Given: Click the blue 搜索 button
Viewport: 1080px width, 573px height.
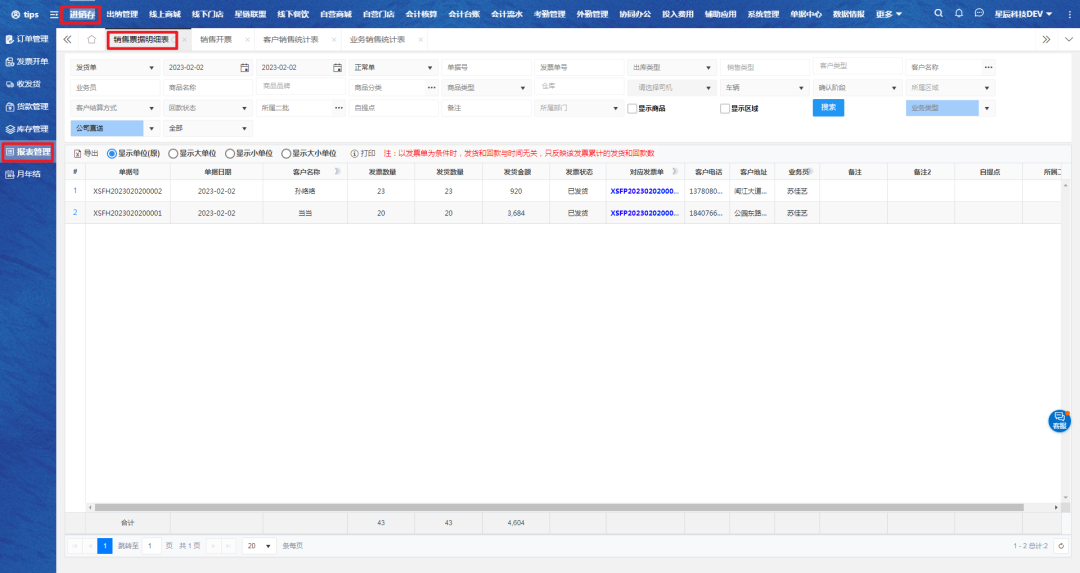Looking at the screenshot, I should tap(828, 108).
